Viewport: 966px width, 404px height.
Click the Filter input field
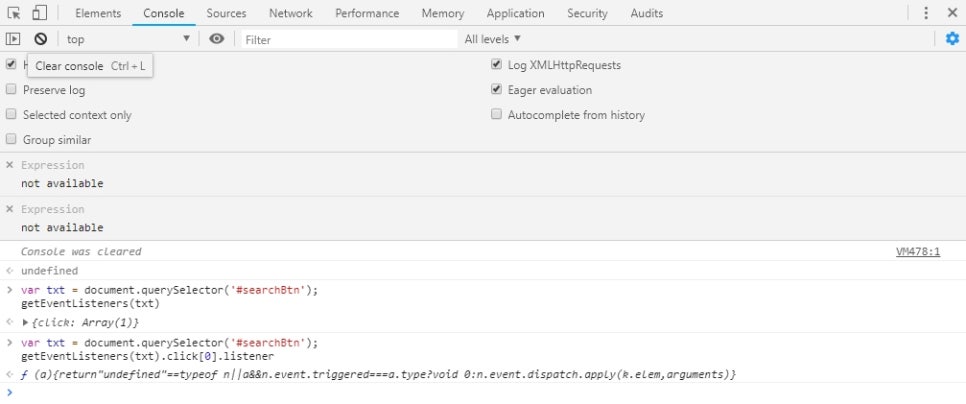coord(349,39)
